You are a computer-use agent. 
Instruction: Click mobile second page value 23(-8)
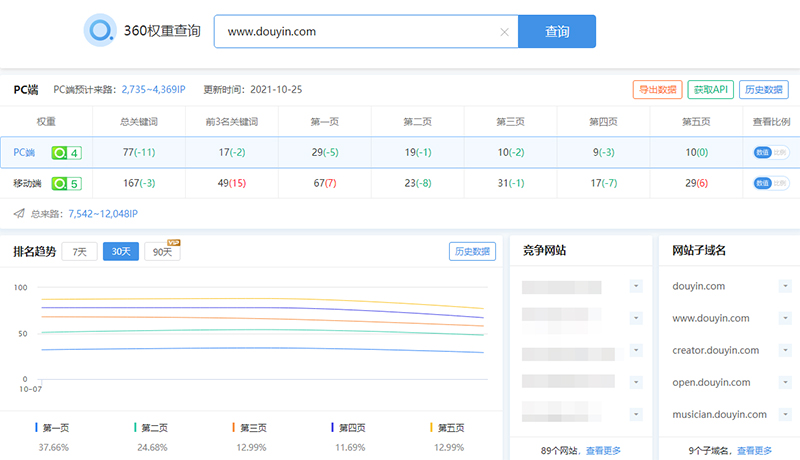[418, 183]
